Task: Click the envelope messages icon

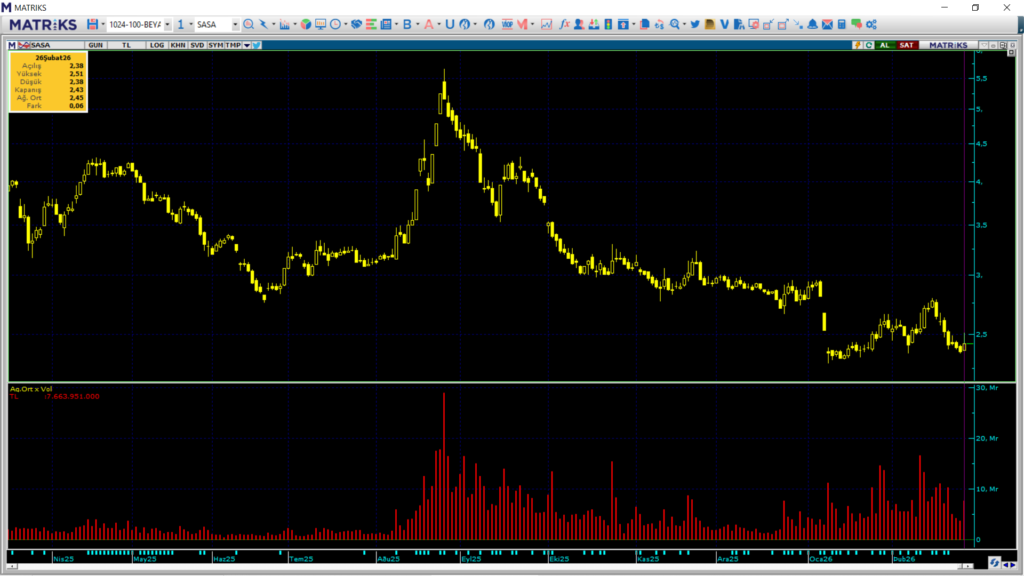Action: point(827,24)
